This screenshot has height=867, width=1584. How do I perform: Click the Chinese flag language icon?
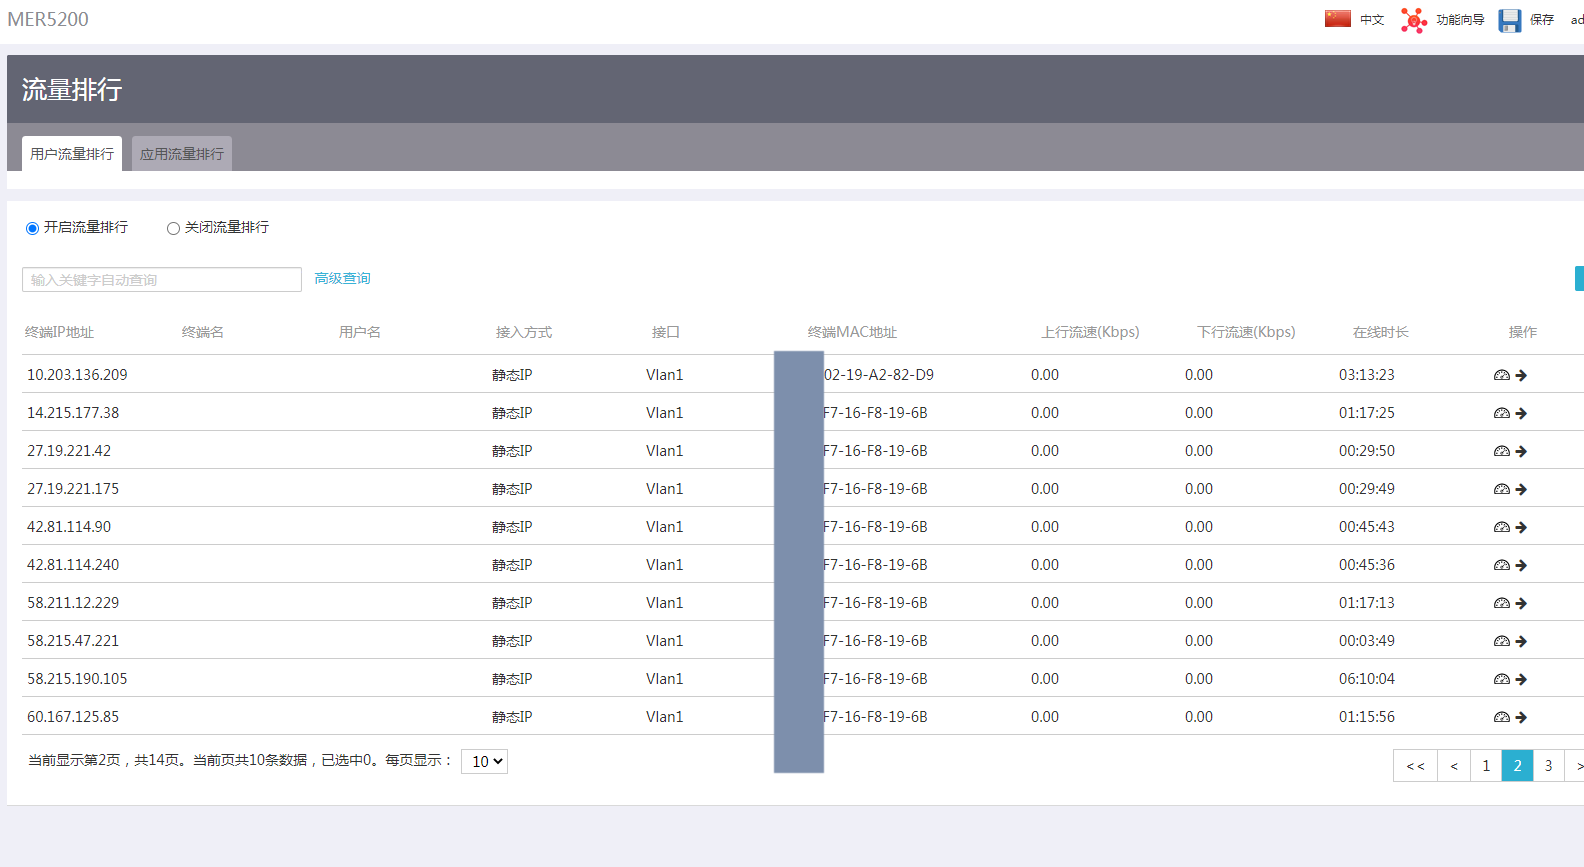tap(1337, 19)
